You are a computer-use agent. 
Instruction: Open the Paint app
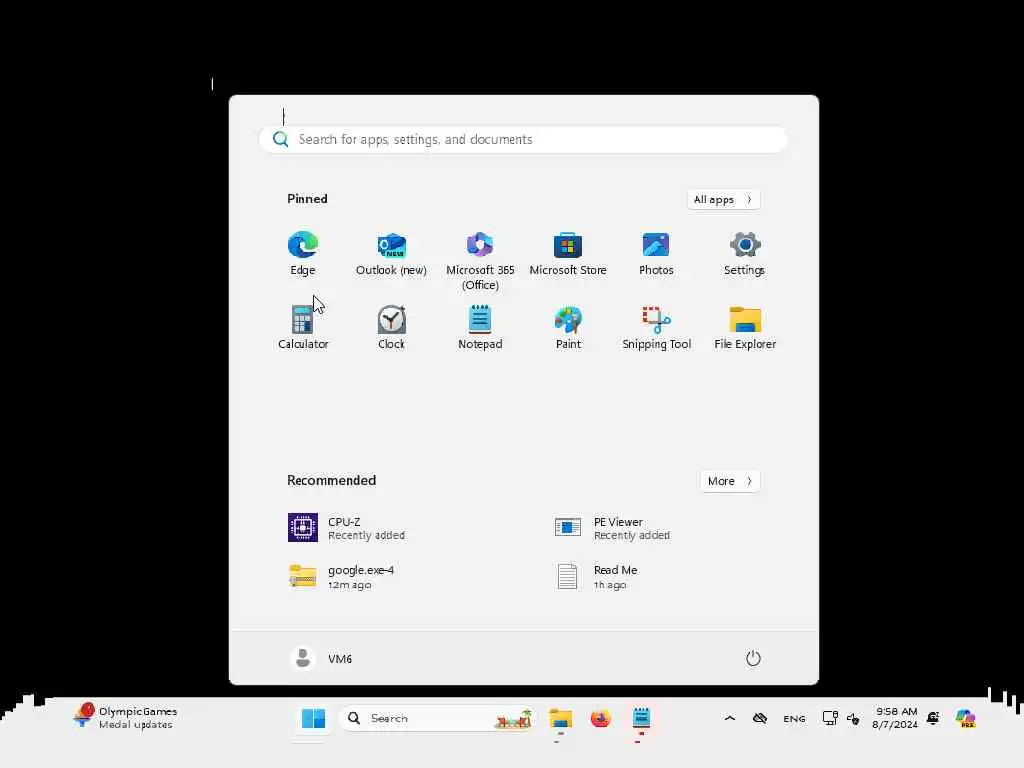(x=568, y=327)
